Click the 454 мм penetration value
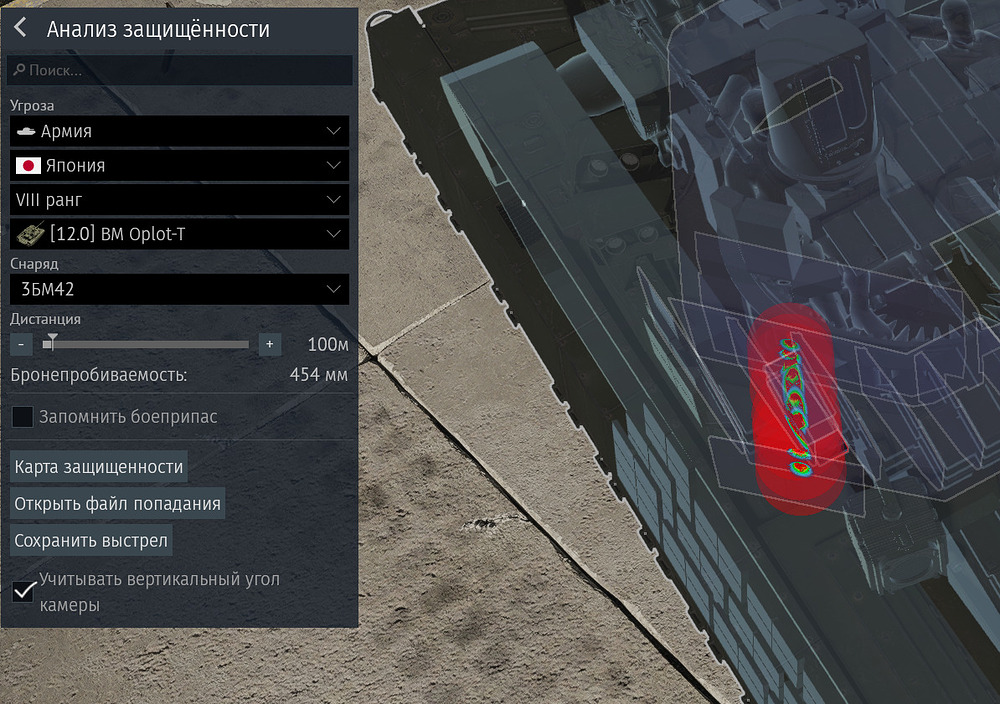 click(319, 375)
